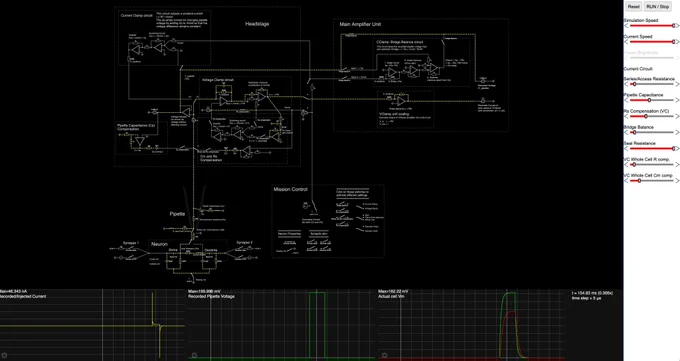Toggle the upper Synapse 1 switch
The width and height of the screenshot is (680, 361).
click(x=131, y=248)
